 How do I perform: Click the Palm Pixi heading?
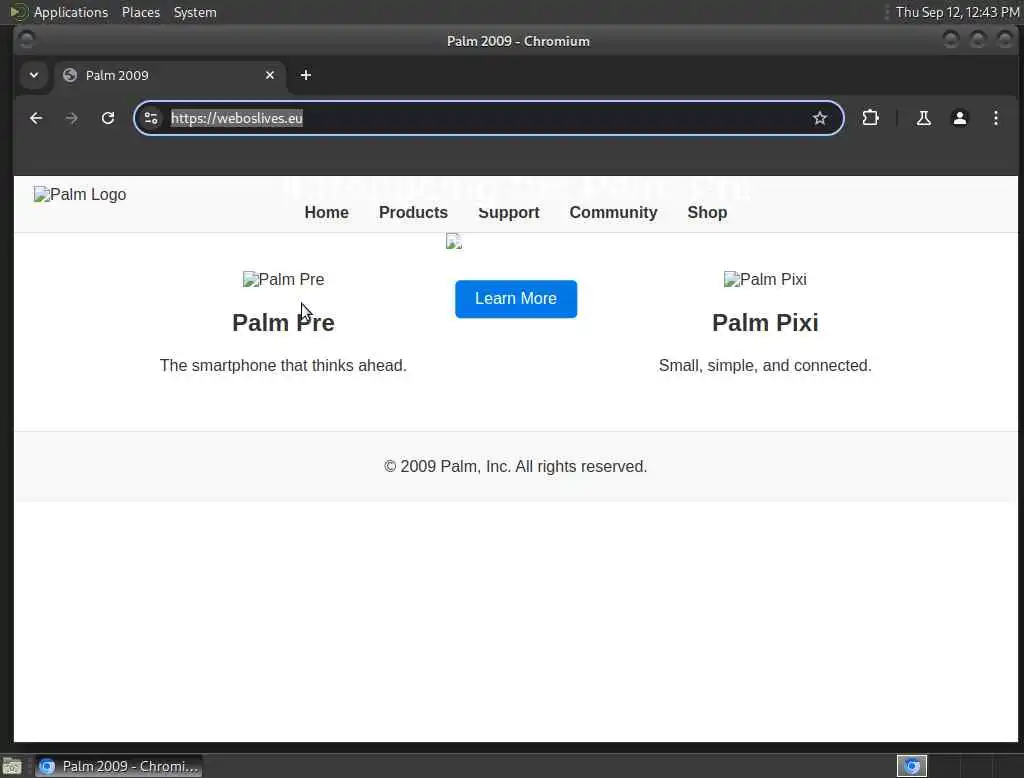click(765, 323)
